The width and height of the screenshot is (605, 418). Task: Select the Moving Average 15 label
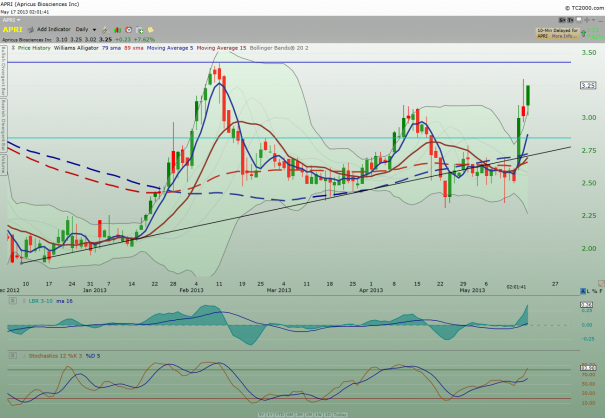pyautogui.click(x=221, y=48)
